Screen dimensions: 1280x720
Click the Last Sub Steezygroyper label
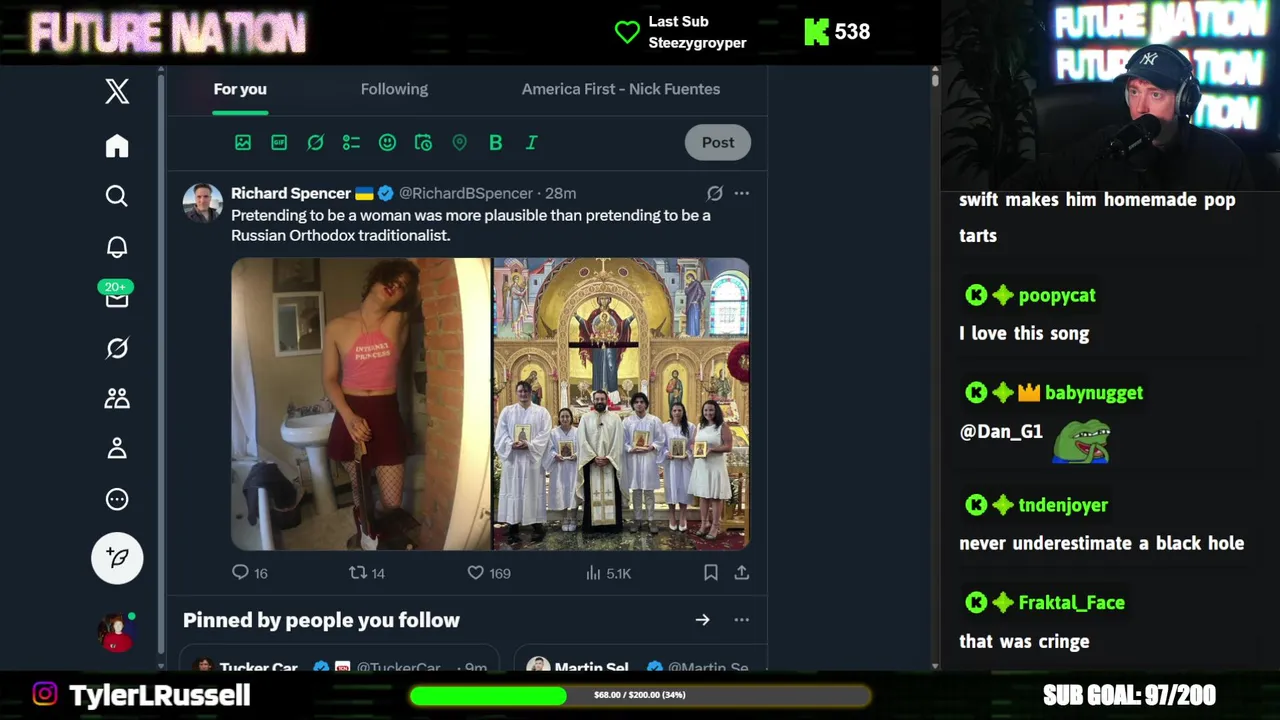coord(697,32)
